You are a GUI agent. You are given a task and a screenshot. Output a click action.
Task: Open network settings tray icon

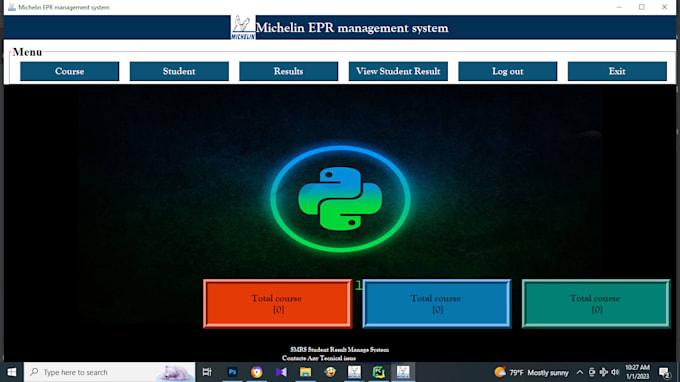603,372
